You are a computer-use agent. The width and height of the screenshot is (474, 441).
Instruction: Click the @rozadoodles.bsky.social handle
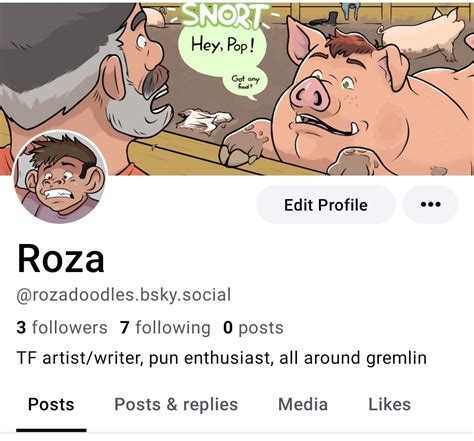click(x=124, y=295)
